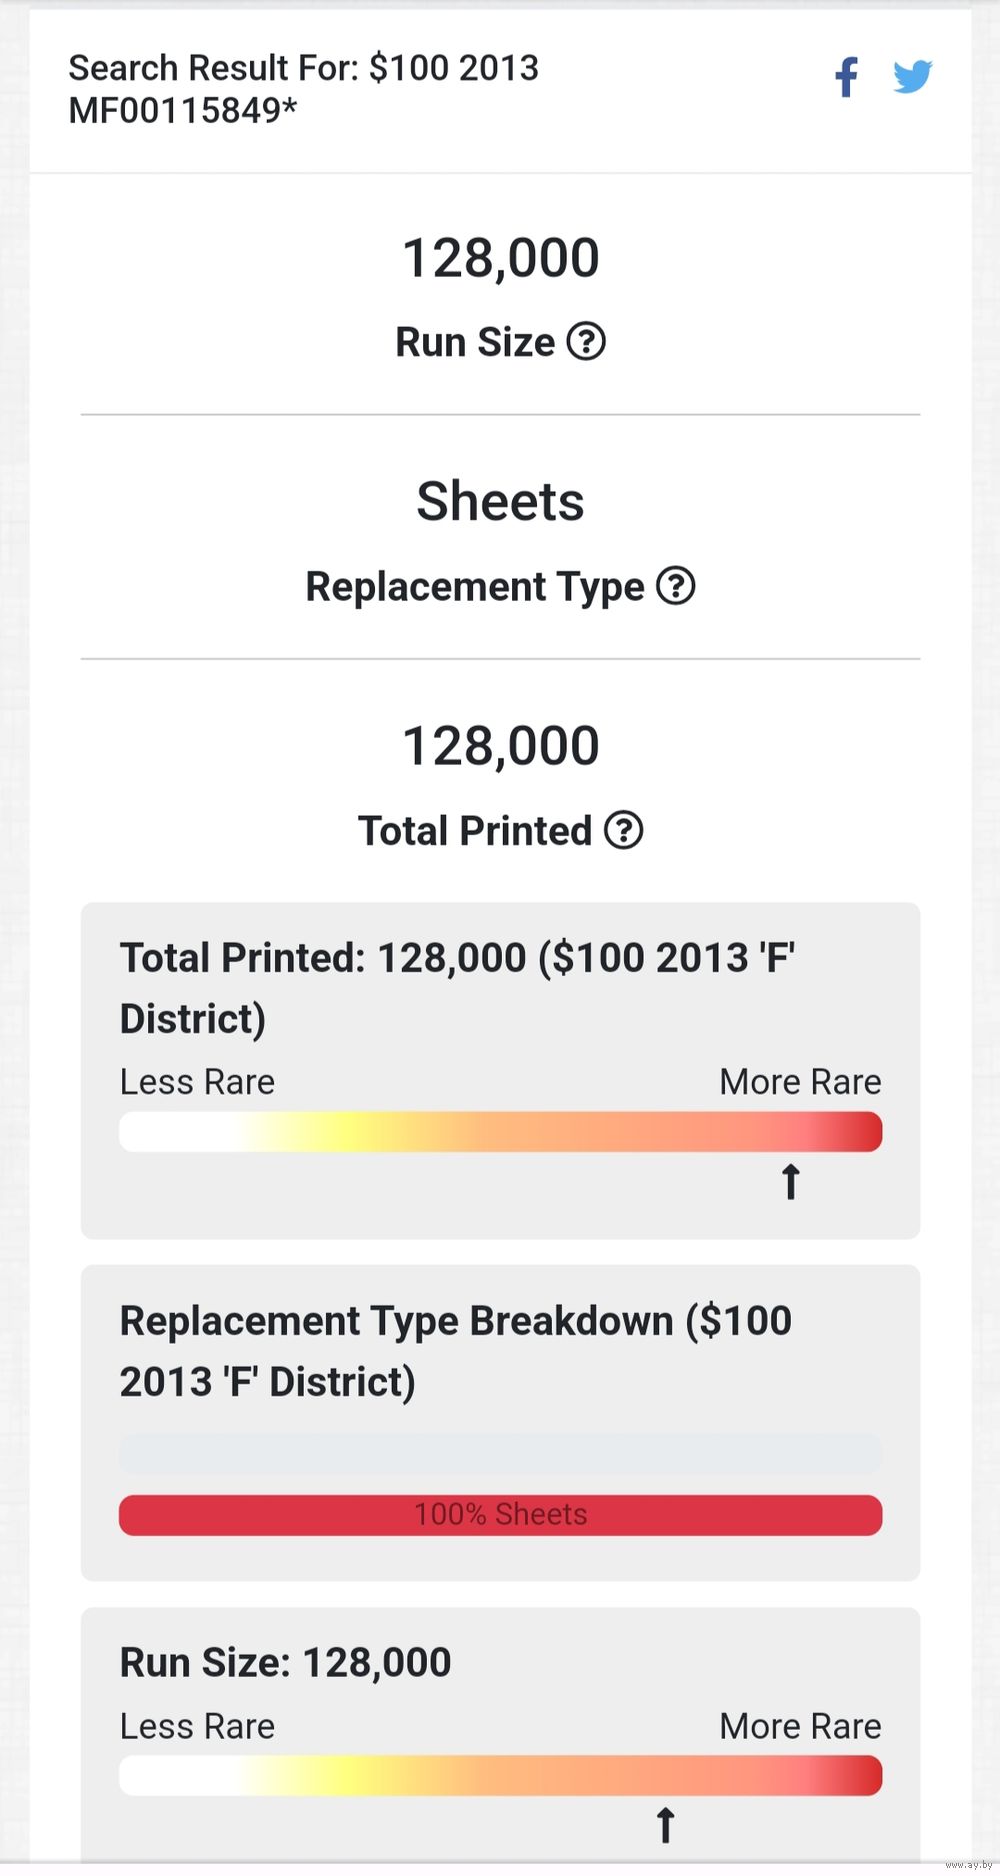Click the Total Printed rarity gradient bar
This screenshot has height=1876, width=1000.
click(500, 1132)
